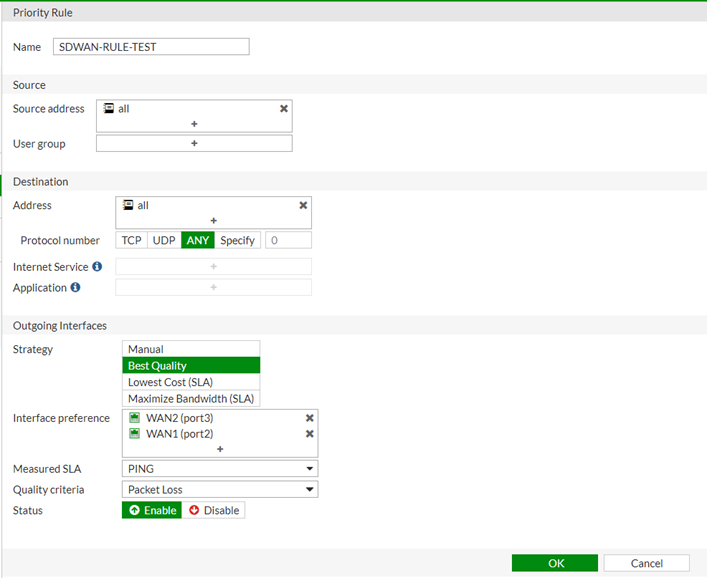Select UDP protocol option
The height and width of the screenshot is (578, 707).
click(164, 241)
